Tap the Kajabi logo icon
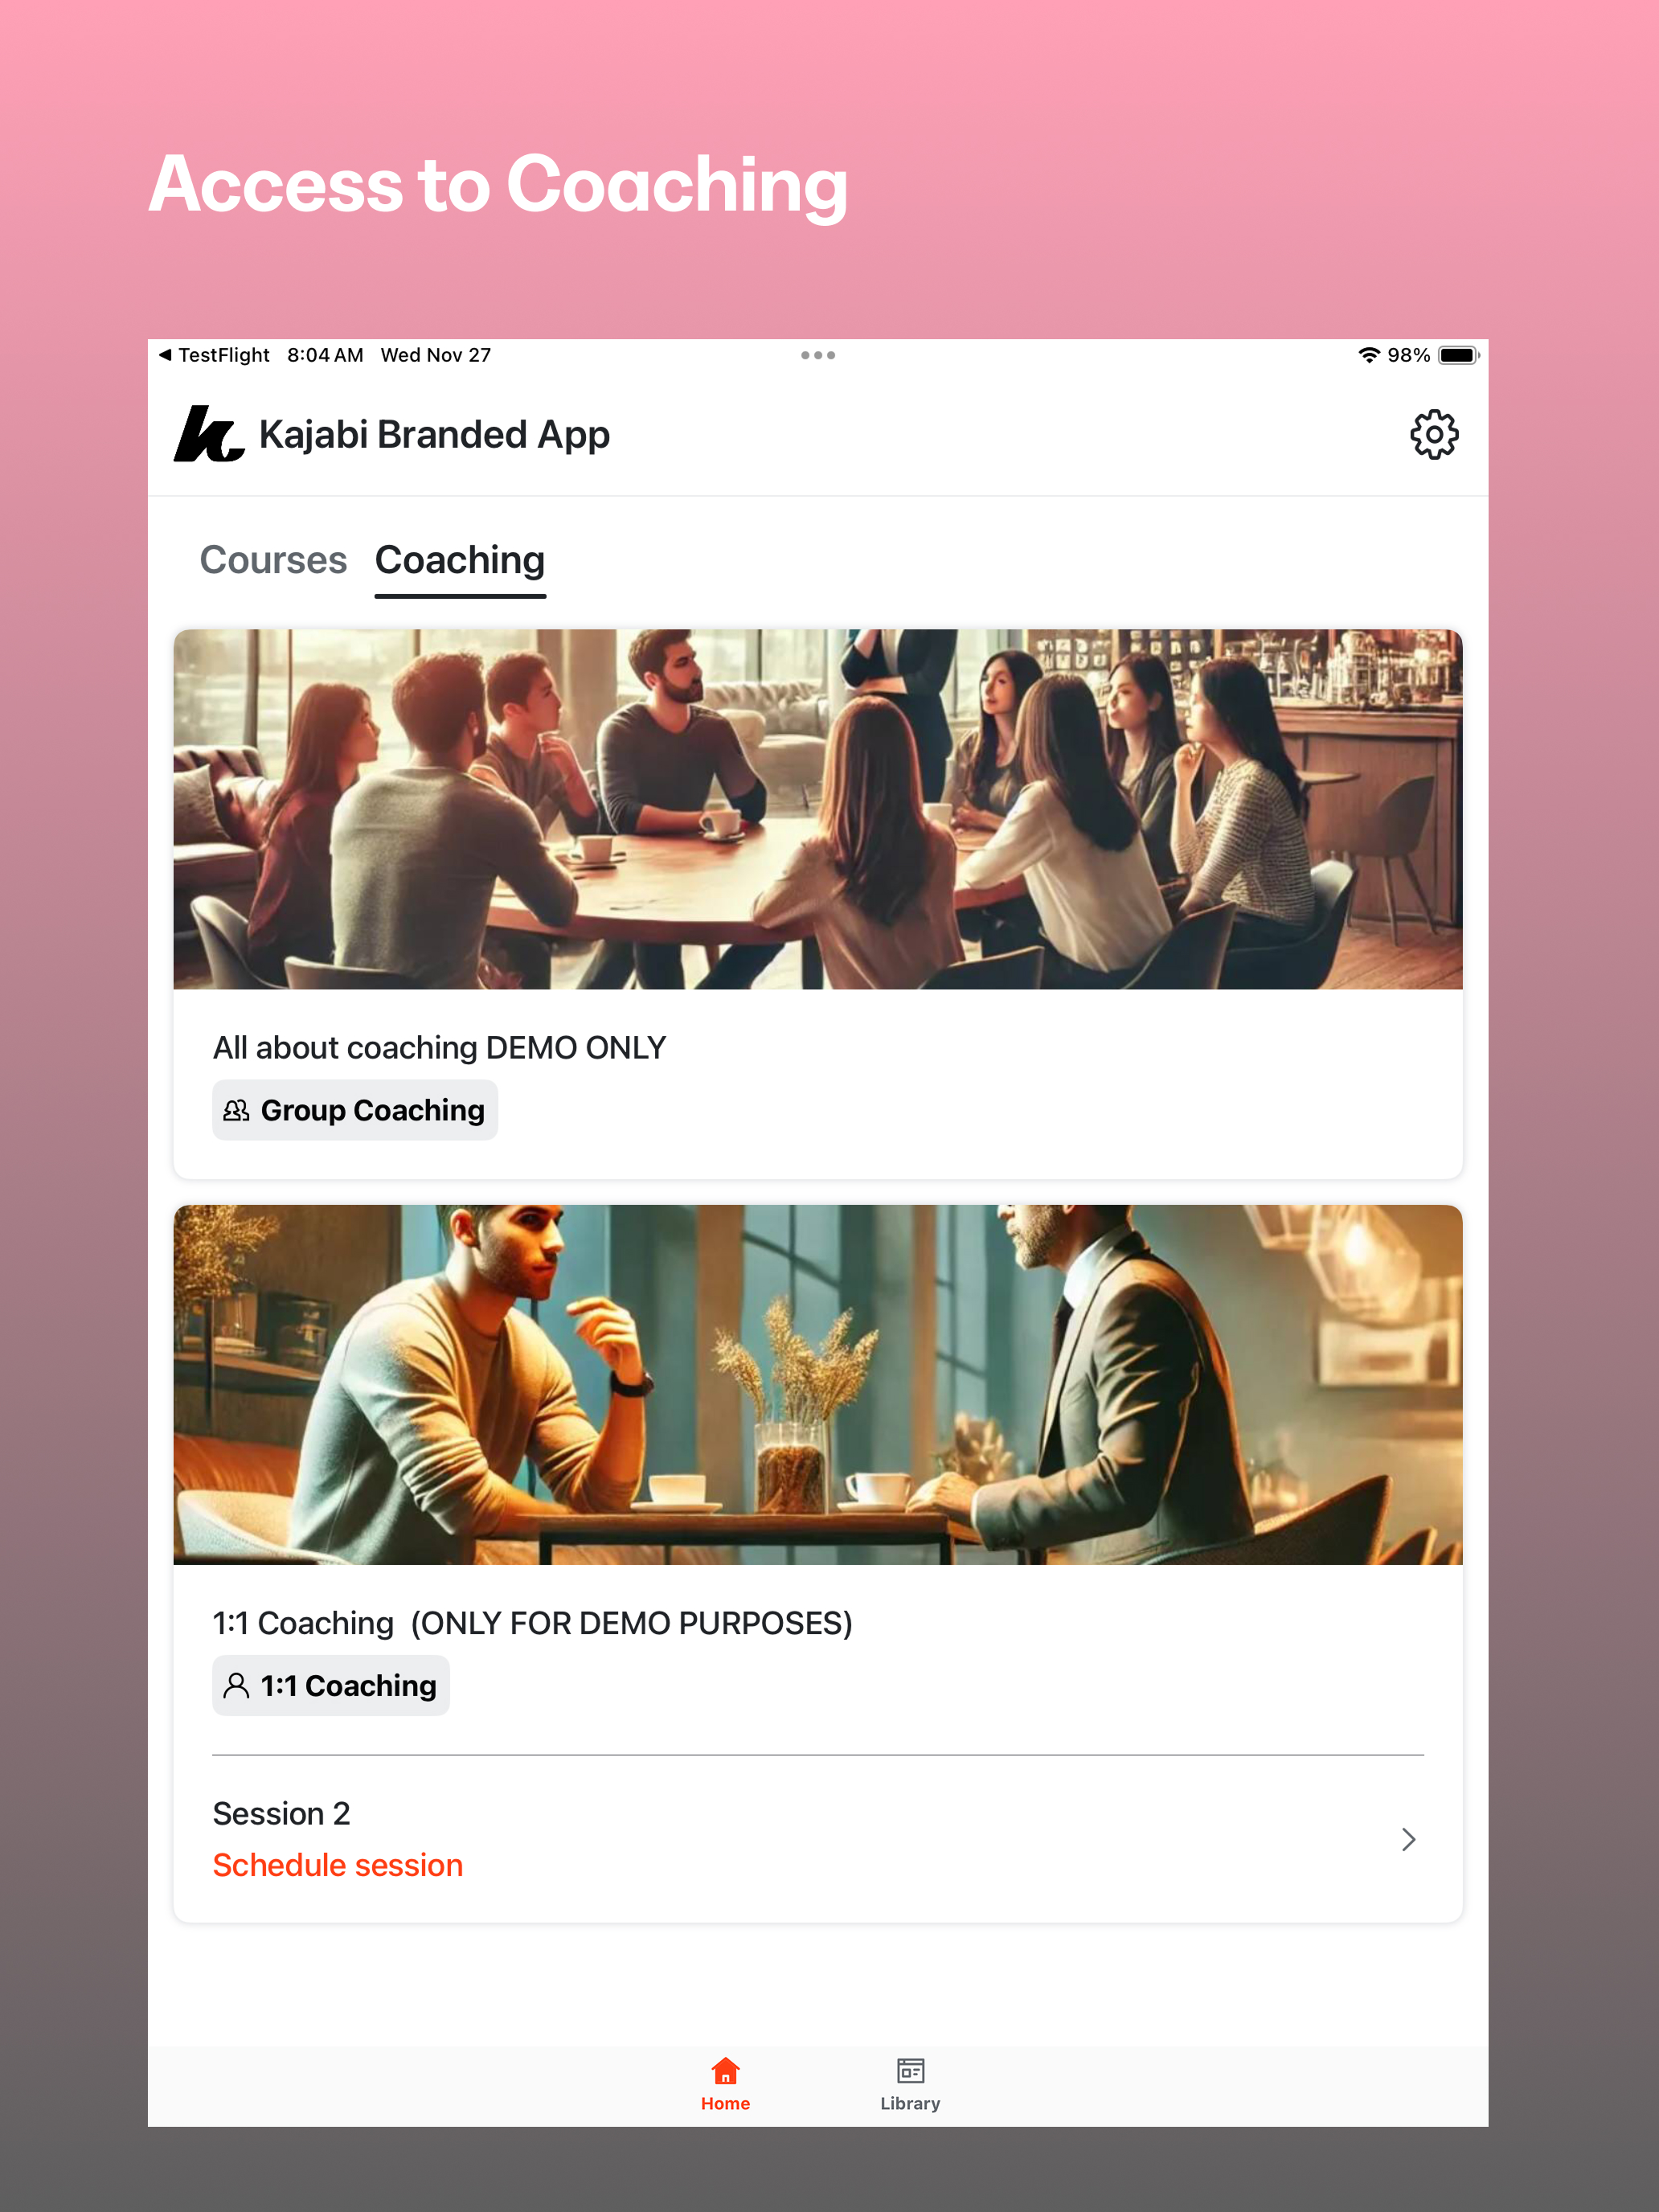Screen dimensions: 1659x2212 pos(209,434)
